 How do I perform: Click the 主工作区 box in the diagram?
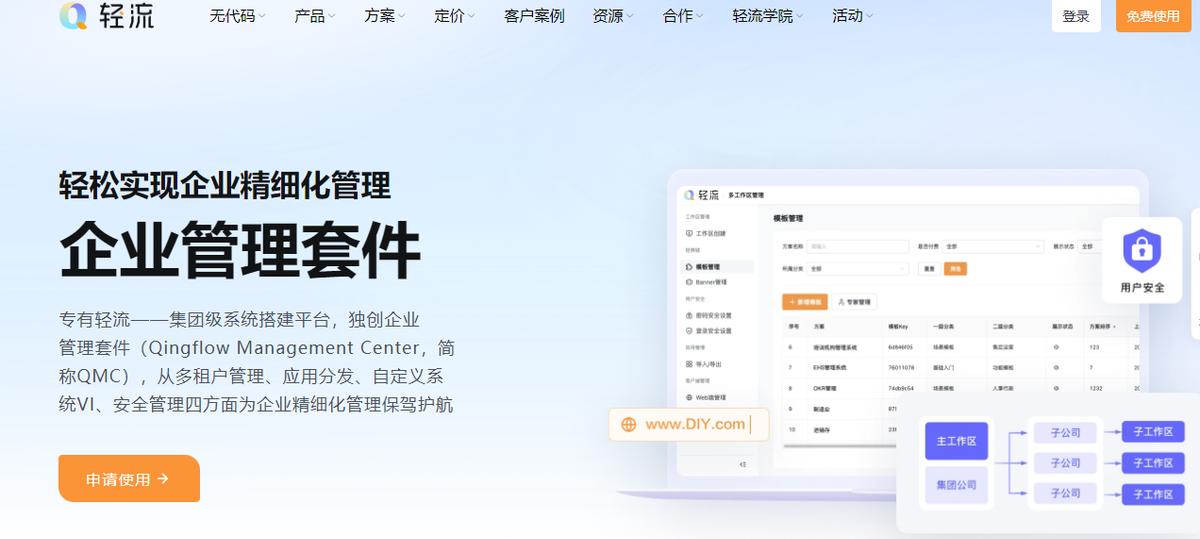(956, 440)
